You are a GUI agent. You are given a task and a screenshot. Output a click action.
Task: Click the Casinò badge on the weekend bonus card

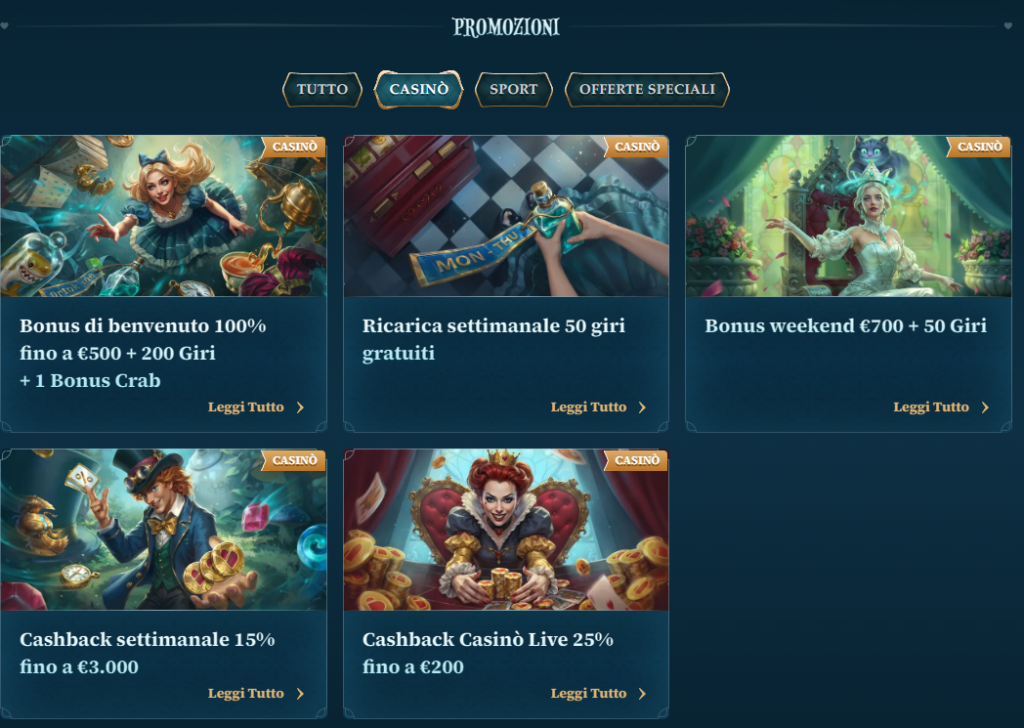pos(979,147)
